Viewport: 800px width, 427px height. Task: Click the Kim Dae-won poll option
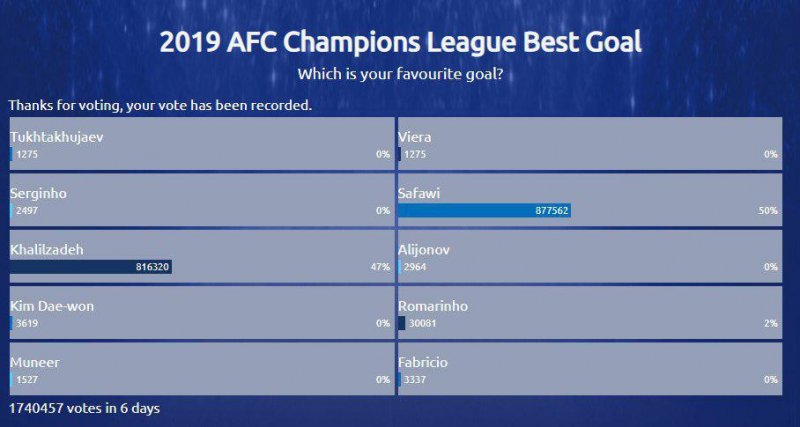tap(52, 306)
